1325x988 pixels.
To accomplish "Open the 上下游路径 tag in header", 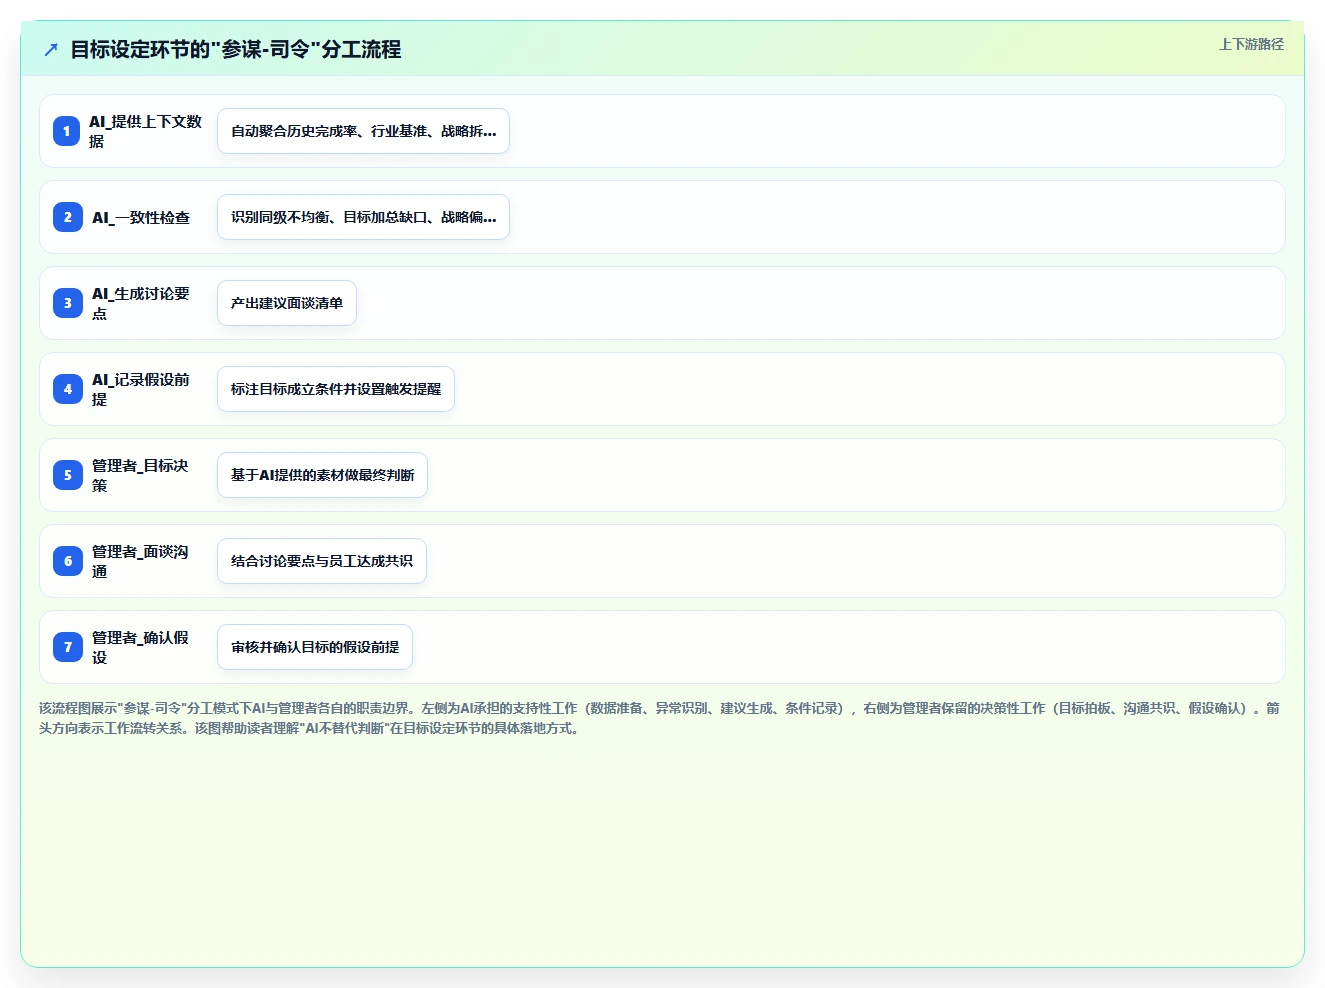I will point(1251,44).
